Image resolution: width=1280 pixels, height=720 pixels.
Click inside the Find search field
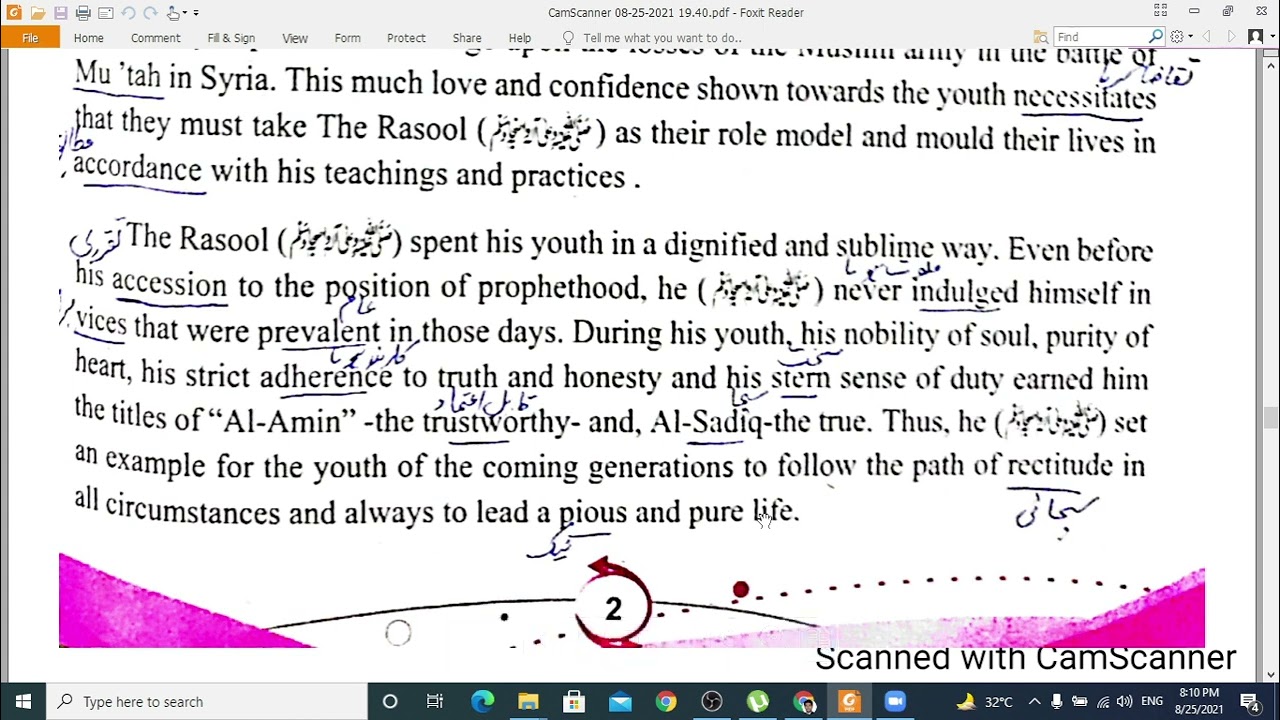pyautogui.click(x=1100, y=37)
